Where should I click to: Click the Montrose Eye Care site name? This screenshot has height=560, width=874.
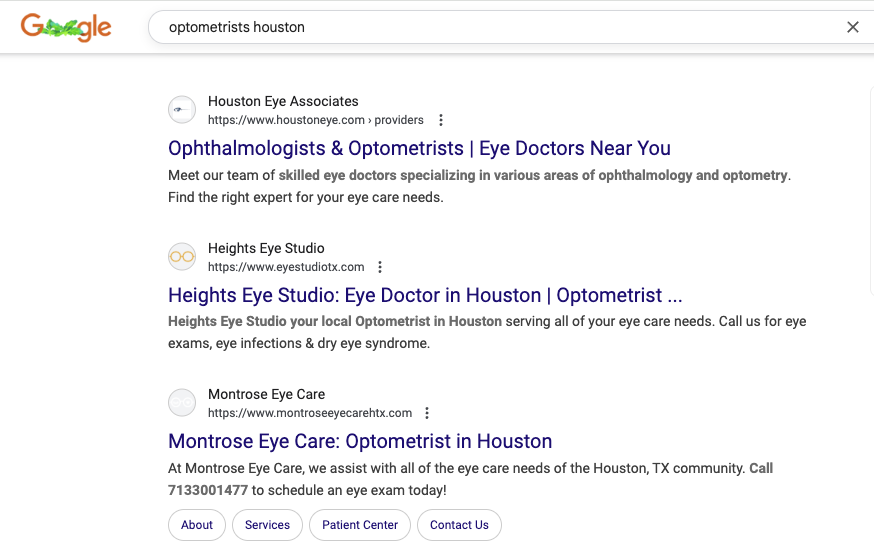pos(266,395)
